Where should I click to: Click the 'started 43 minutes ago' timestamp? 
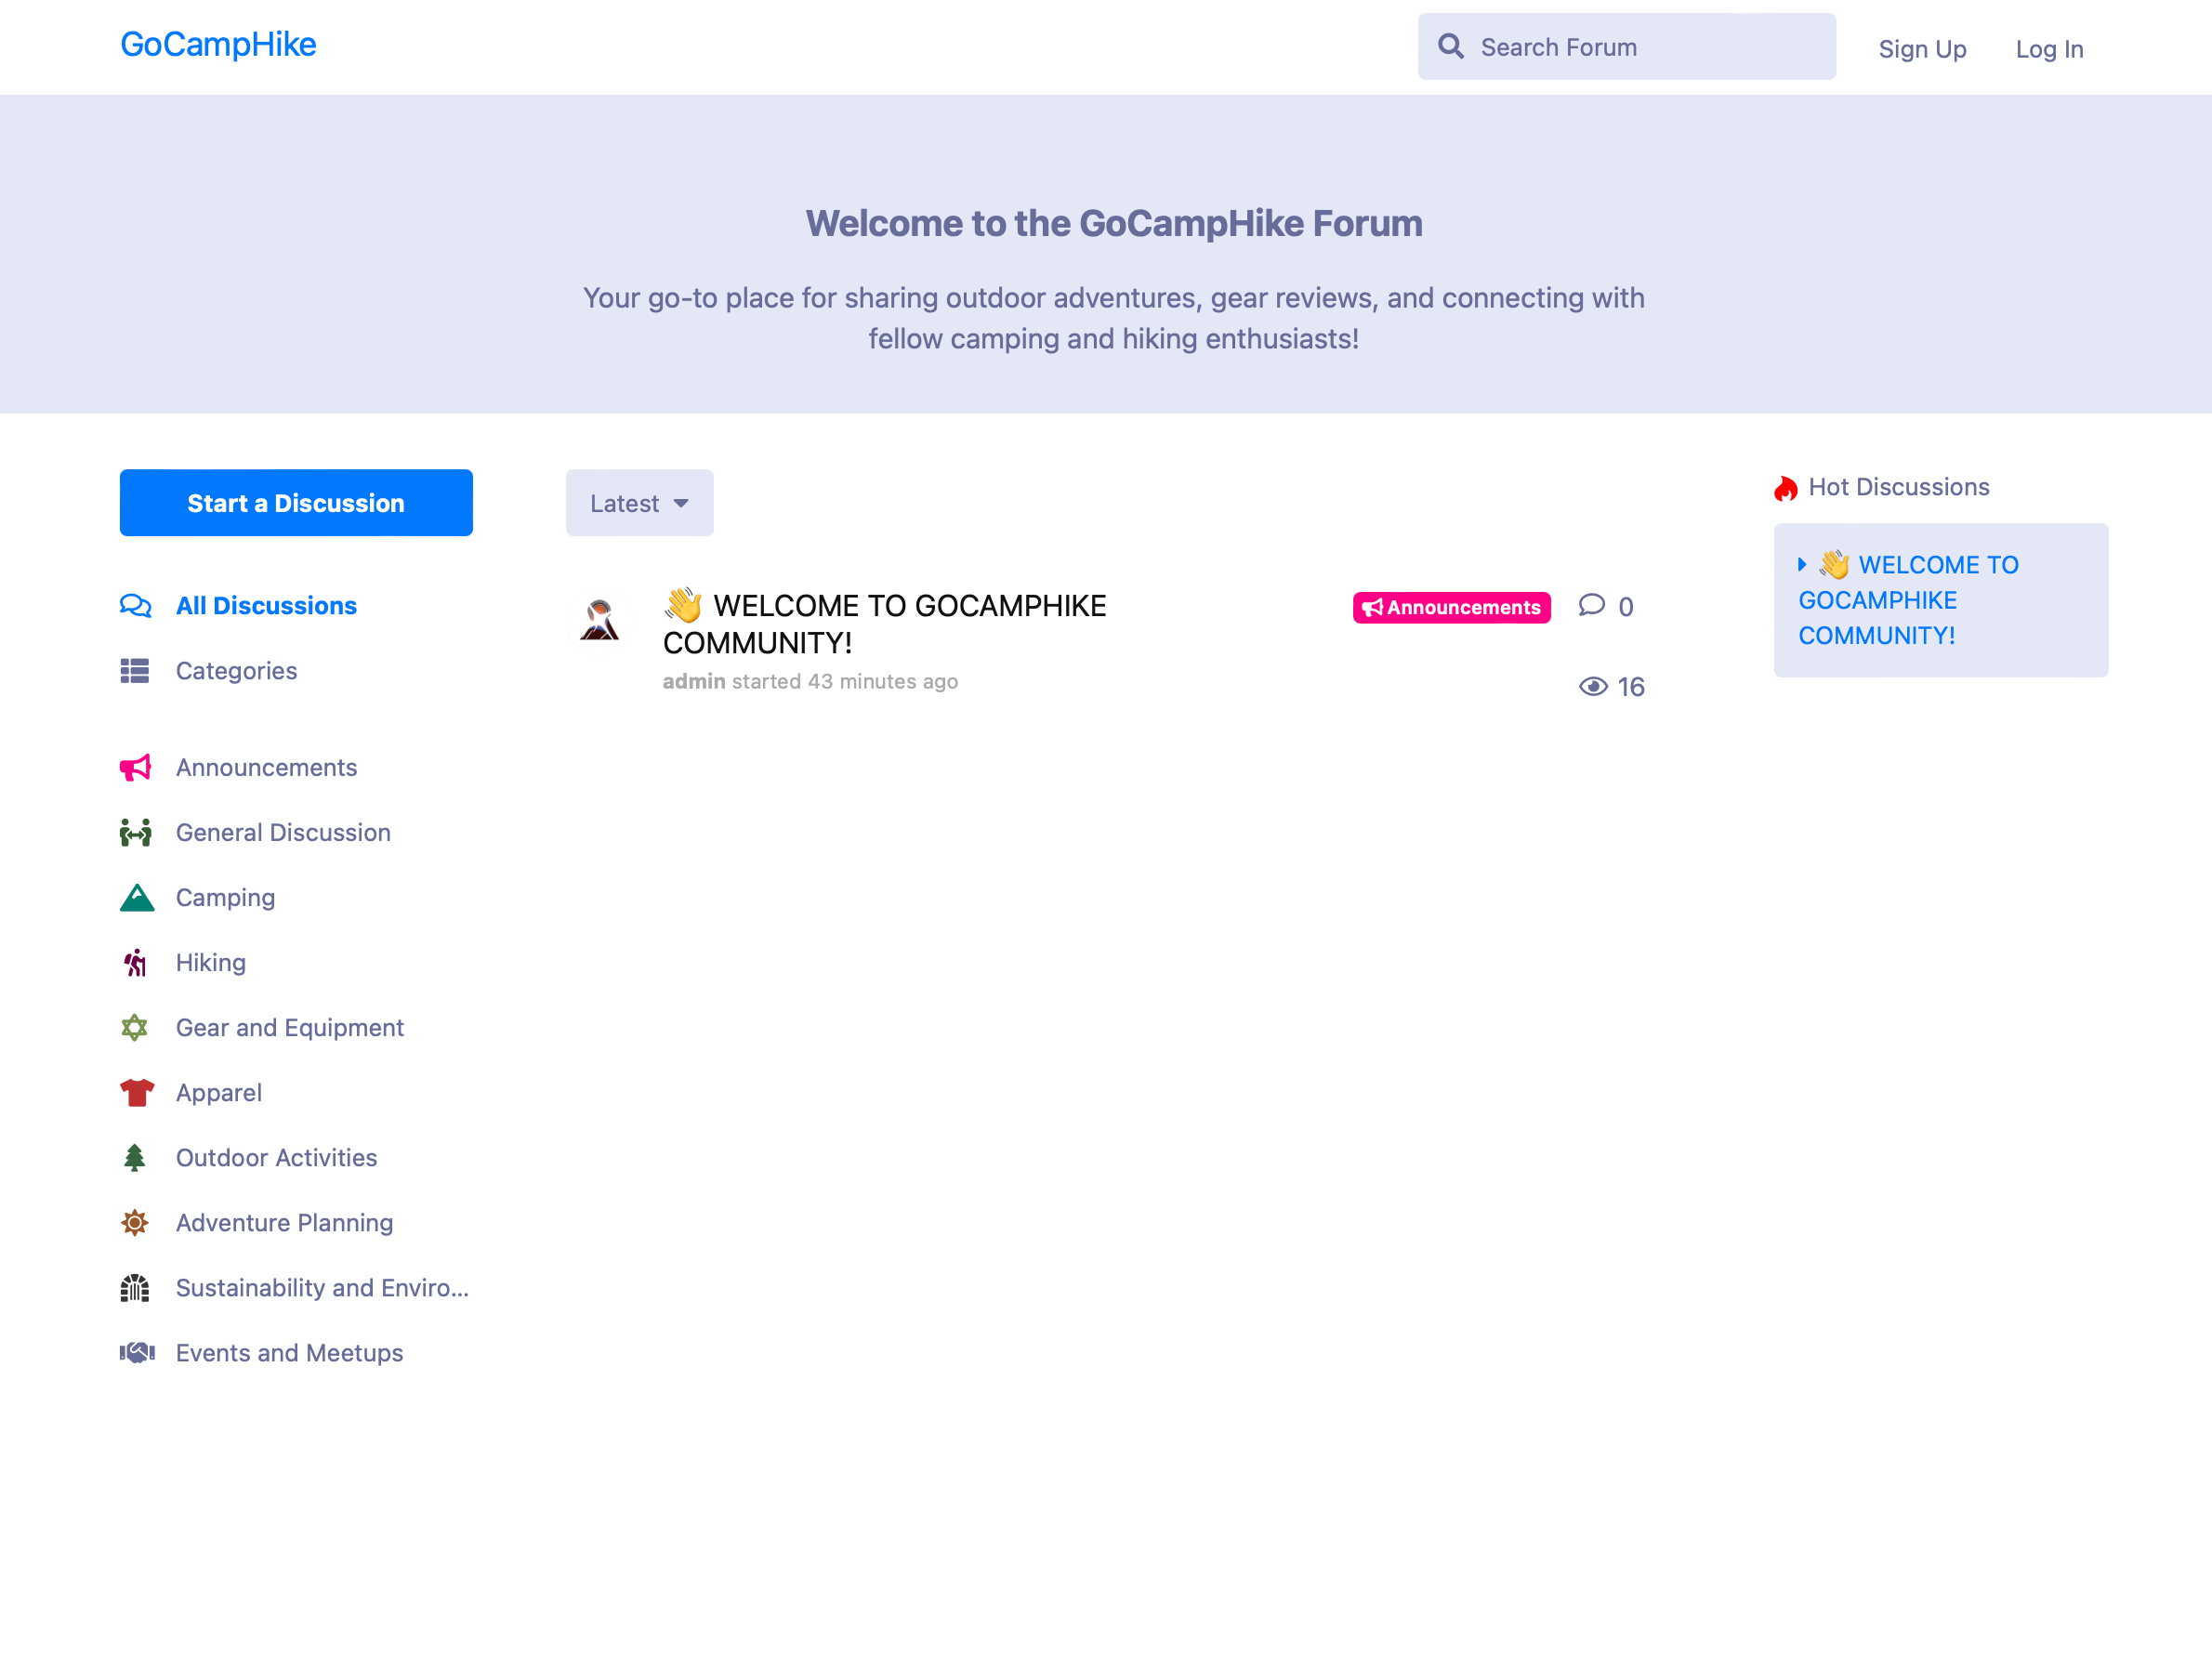coord(845,681)
